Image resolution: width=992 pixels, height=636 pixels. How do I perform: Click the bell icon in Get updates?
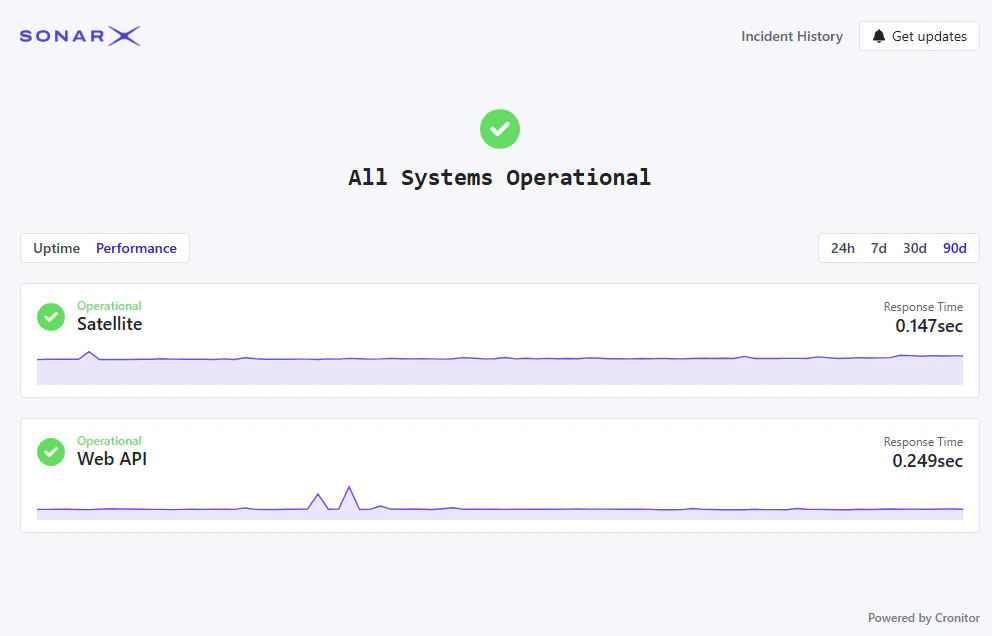(x=879, y=36)
